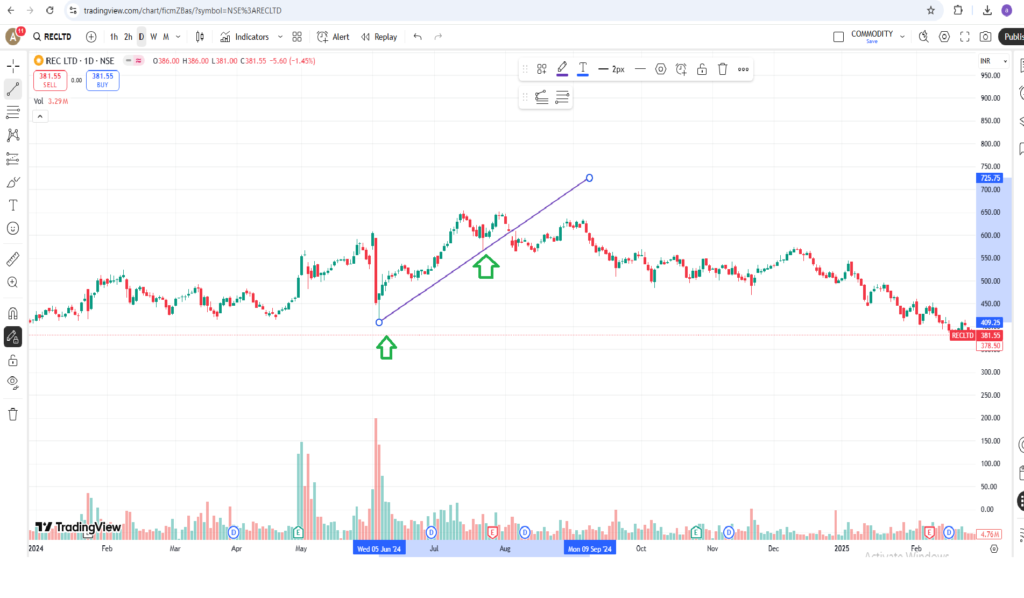Screen dimensions: 1024x598
Task: Expand the COMMODITY layout dropdown arrow
Action: (903, 37)
